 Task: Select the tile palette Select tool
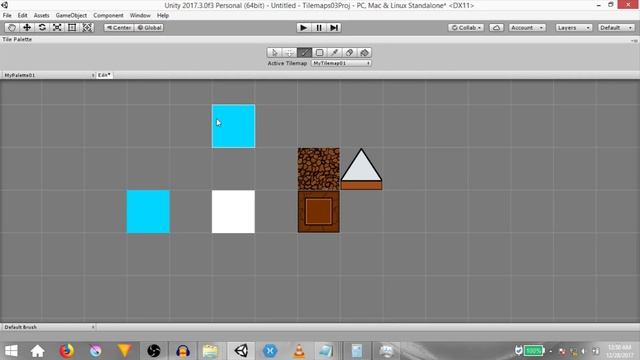tap(274, 53)
